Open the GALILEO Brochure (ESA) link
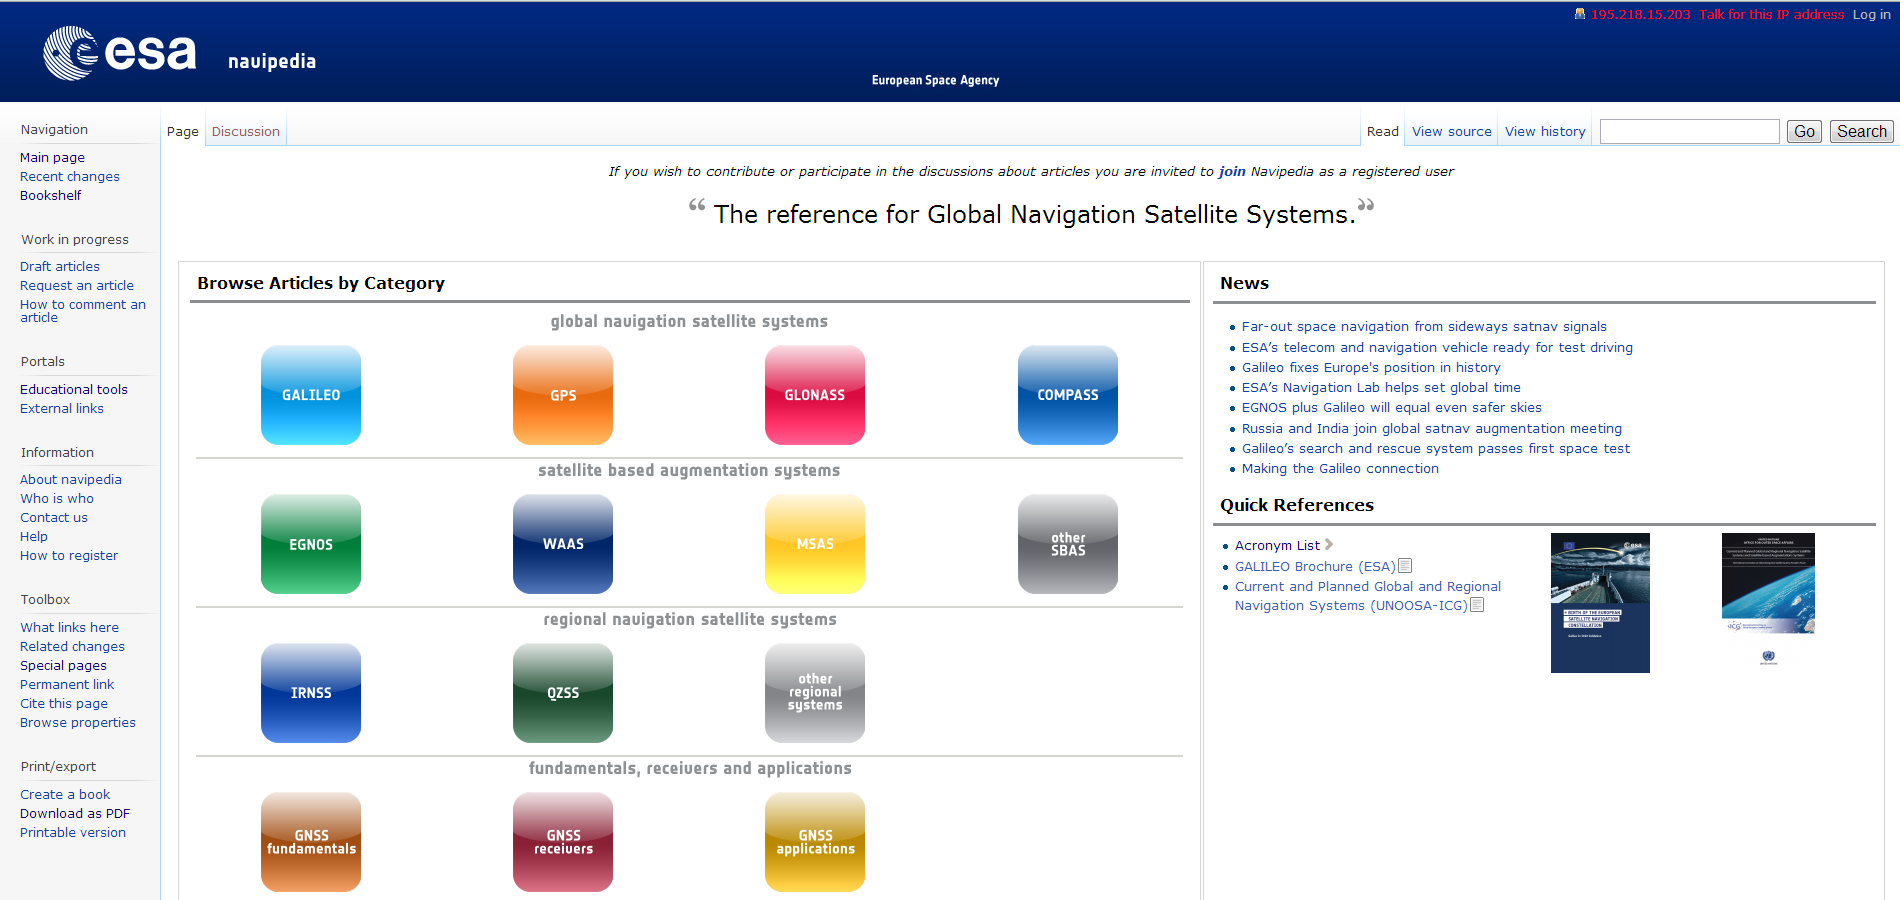1900x900 pixels. tap(1315, 566)
